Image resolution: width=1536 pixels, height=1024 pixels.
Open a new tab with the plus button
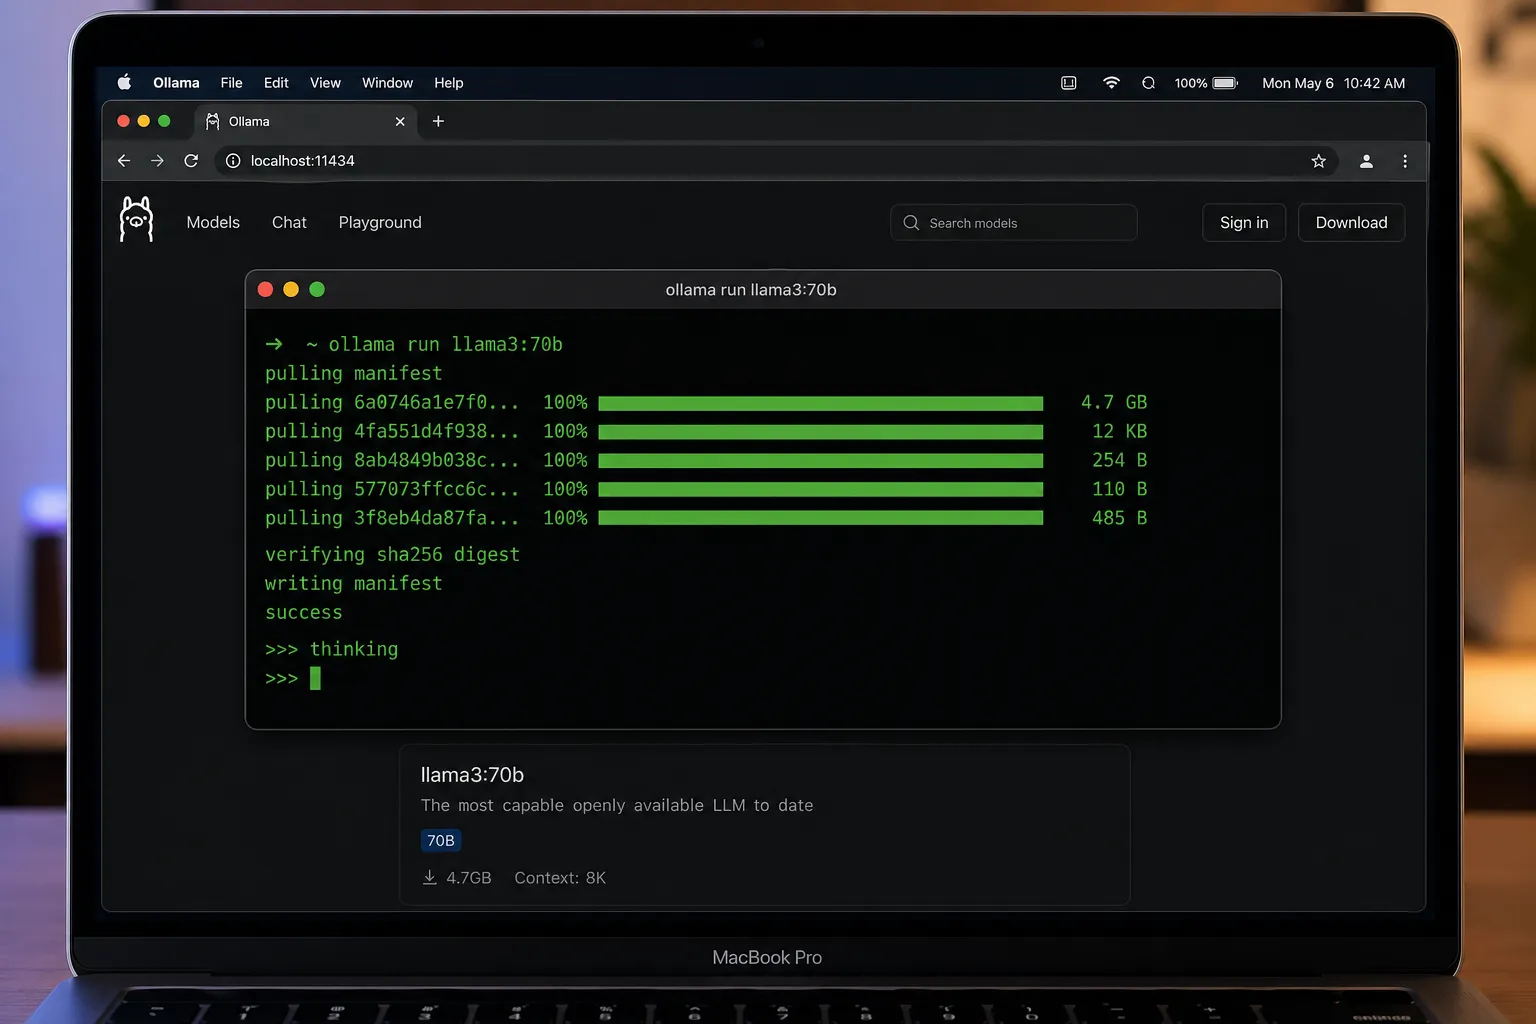438,121
